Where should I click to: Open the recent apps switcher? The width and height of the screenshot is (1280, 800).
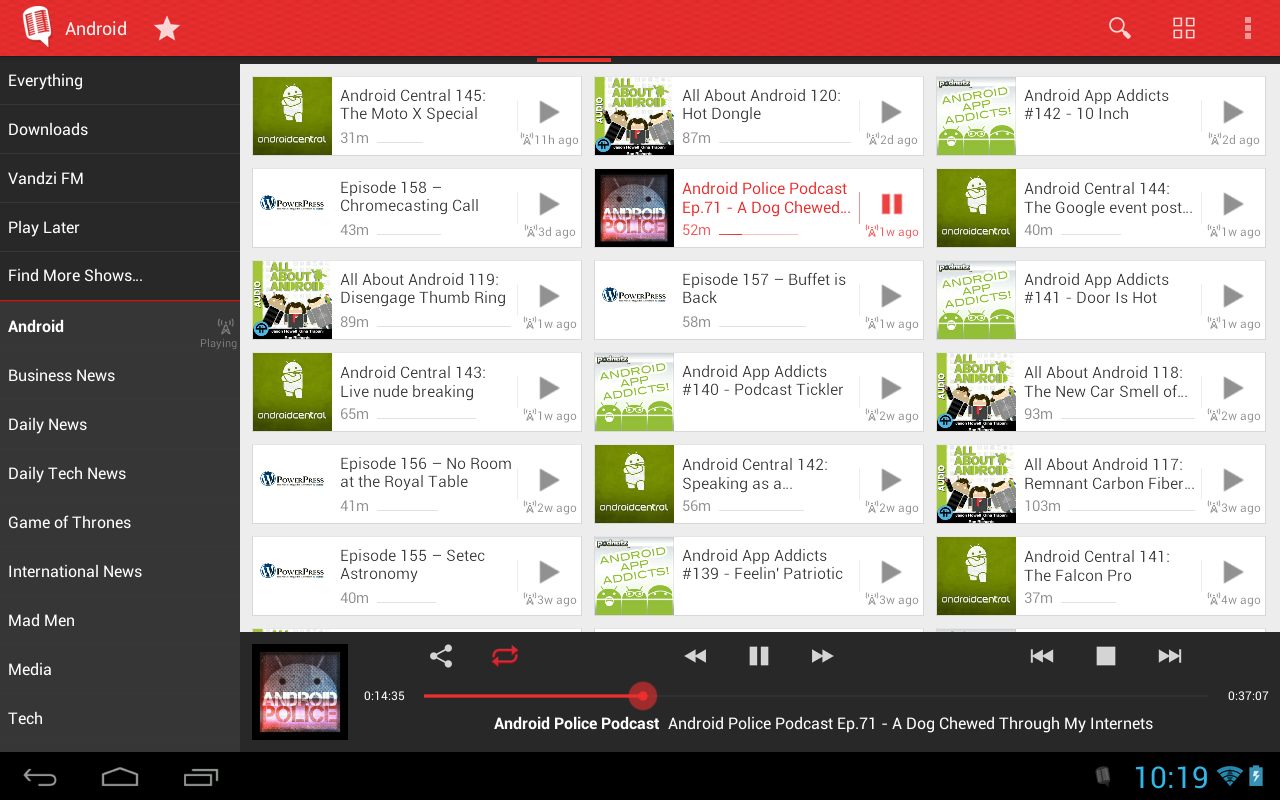[x=201, y=777]
